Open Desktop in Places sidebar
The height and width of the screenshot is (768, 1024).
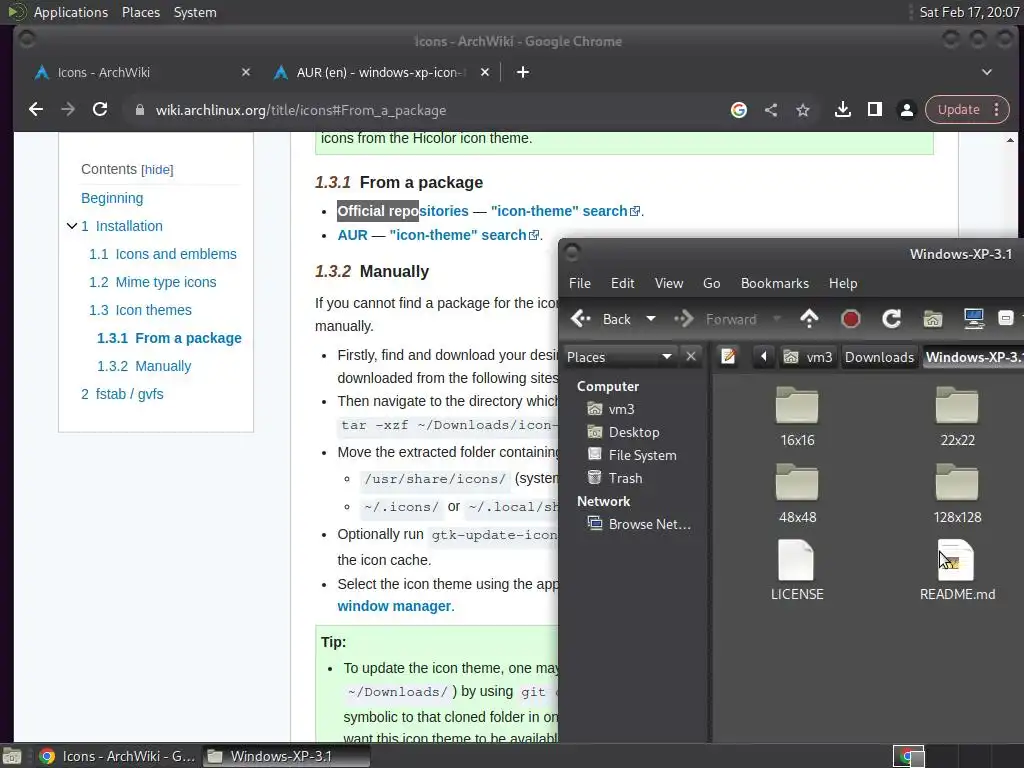(624, 432)
